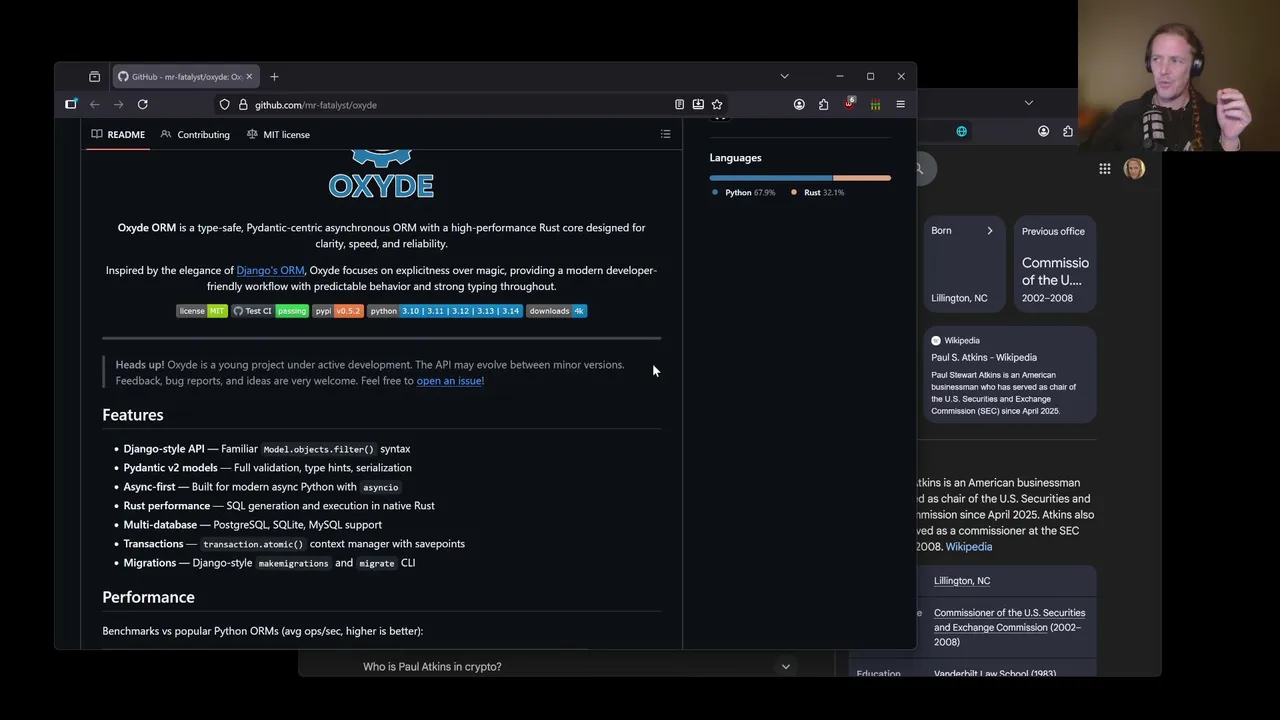Click 'Rust performance' feature text

pos(166,506)
